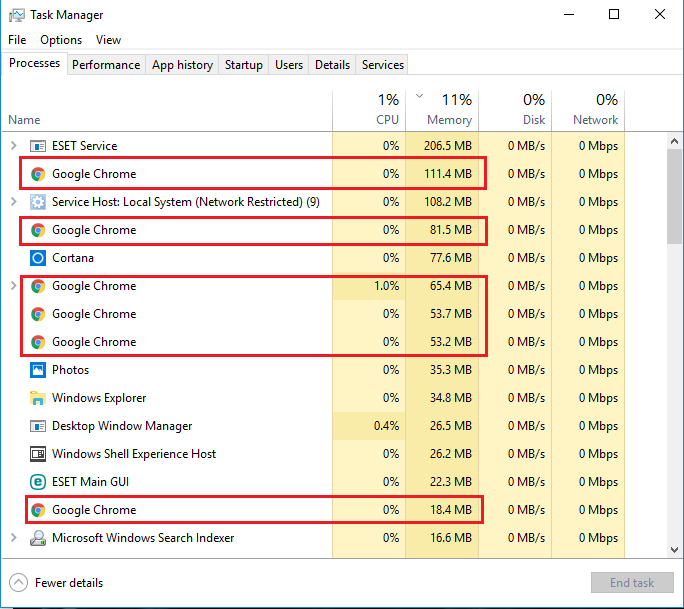Select the Cortana process name
684x609 pixels.
(73, 258)
